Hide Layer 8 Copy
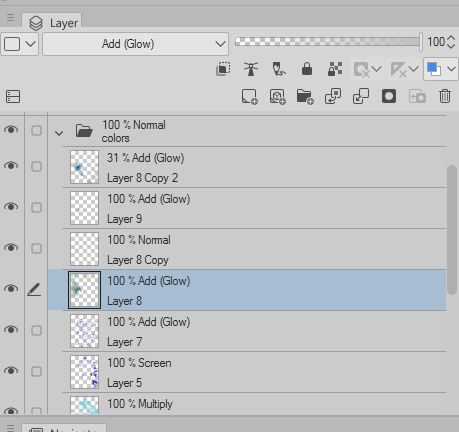The width and height of the screenshot is (459, 432). click(x=11, y=248)
